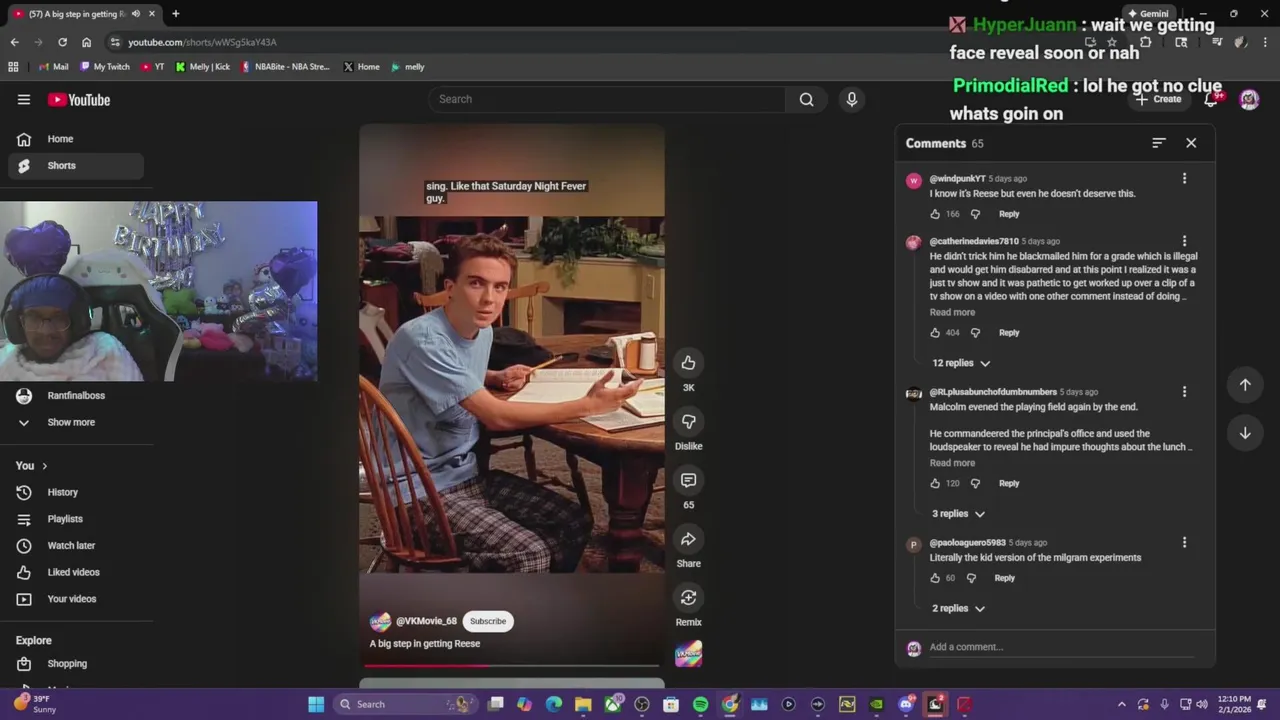Viewport: 1280px width, 720px height.
Task: Click the Add a comment field
Action: pyautogui.click(x=1060, y=647)
